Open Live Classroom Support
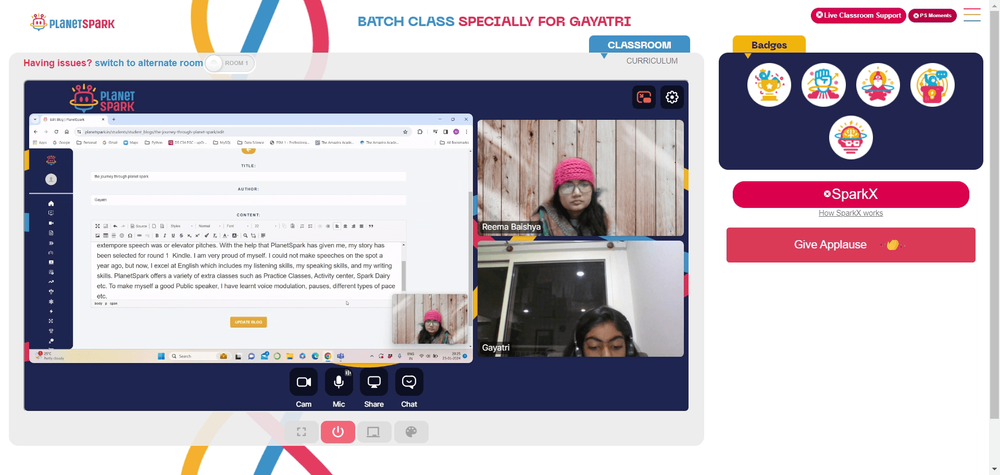 [858, 15]
